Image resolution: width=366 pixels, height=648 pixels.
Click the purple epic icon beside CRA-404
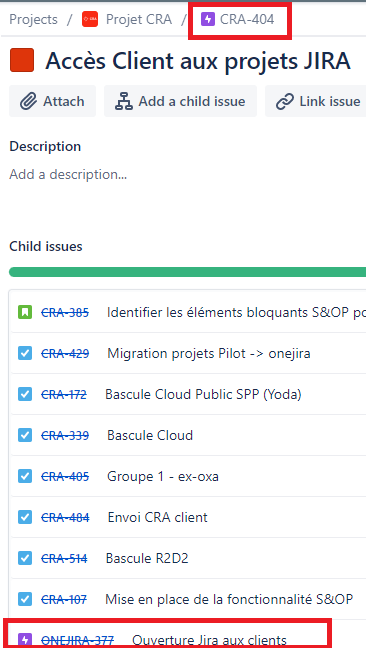(208, 19)
